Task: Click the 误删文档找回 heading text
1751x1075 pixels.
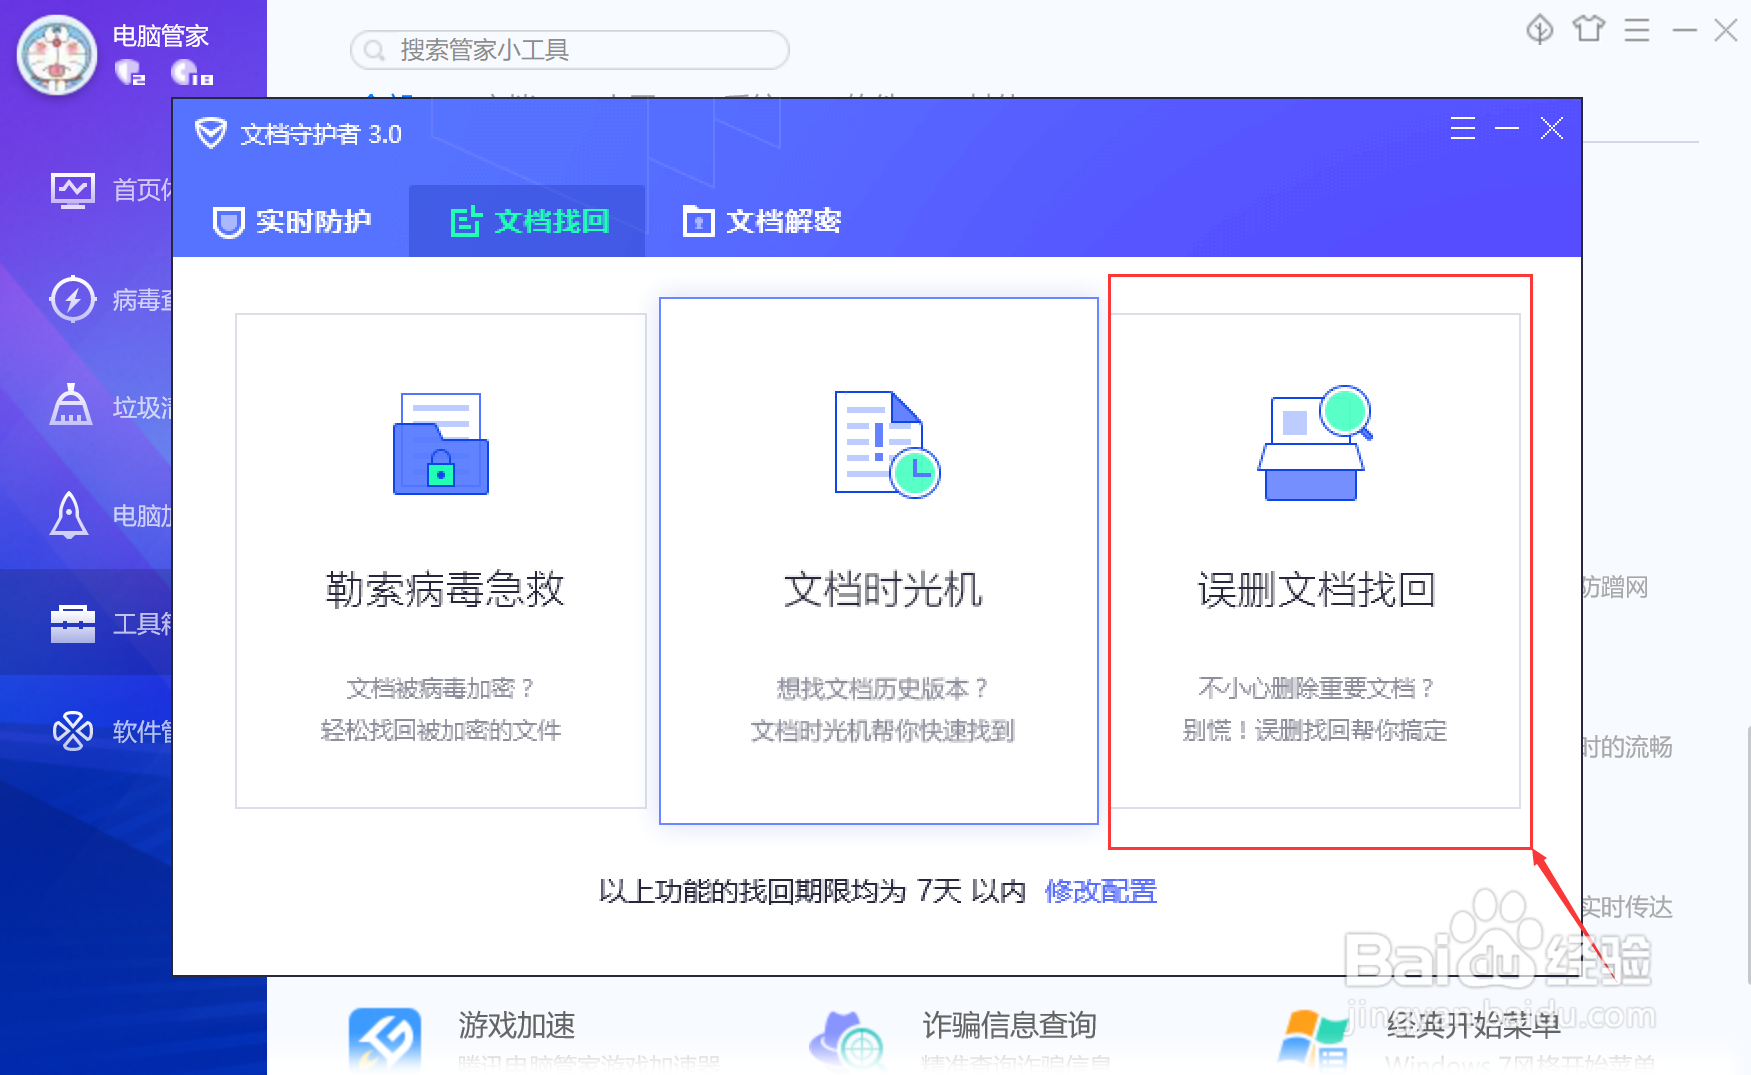Action: (x=1317, y=590)
